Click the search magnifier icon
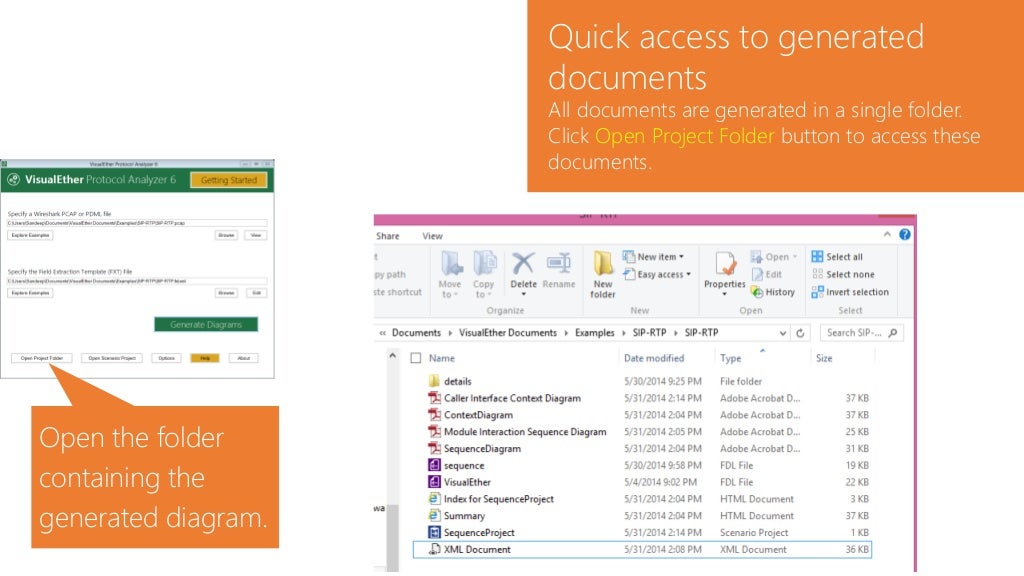 click(x=893, y=333)
